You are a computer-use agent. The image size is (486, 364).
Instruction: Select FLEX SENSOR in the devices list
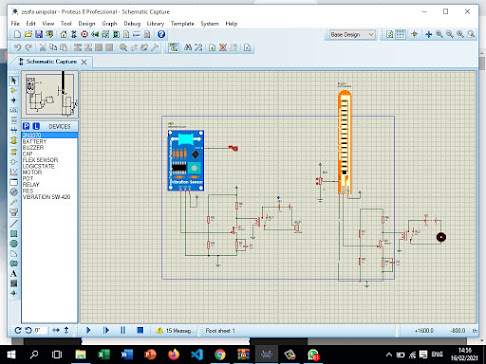click(50, 160)
